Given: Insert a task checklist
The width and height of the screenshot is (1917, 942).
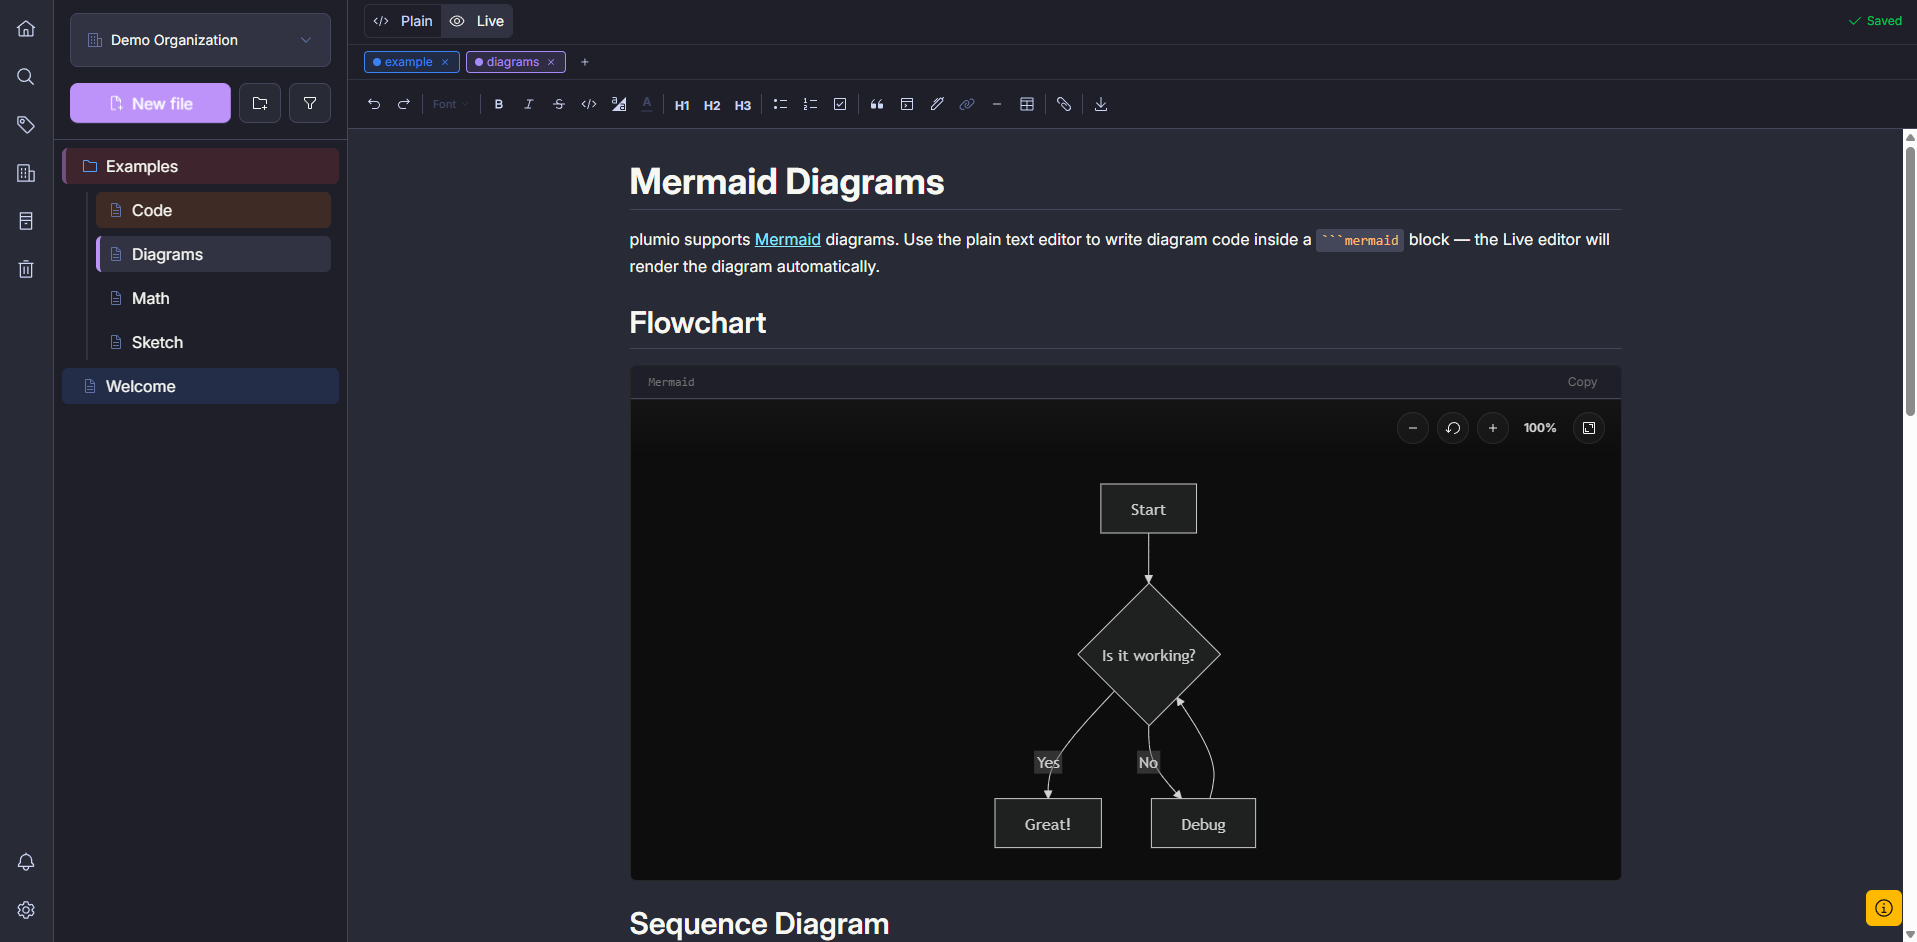Looking at the screenshot, I should click(840, 104).
